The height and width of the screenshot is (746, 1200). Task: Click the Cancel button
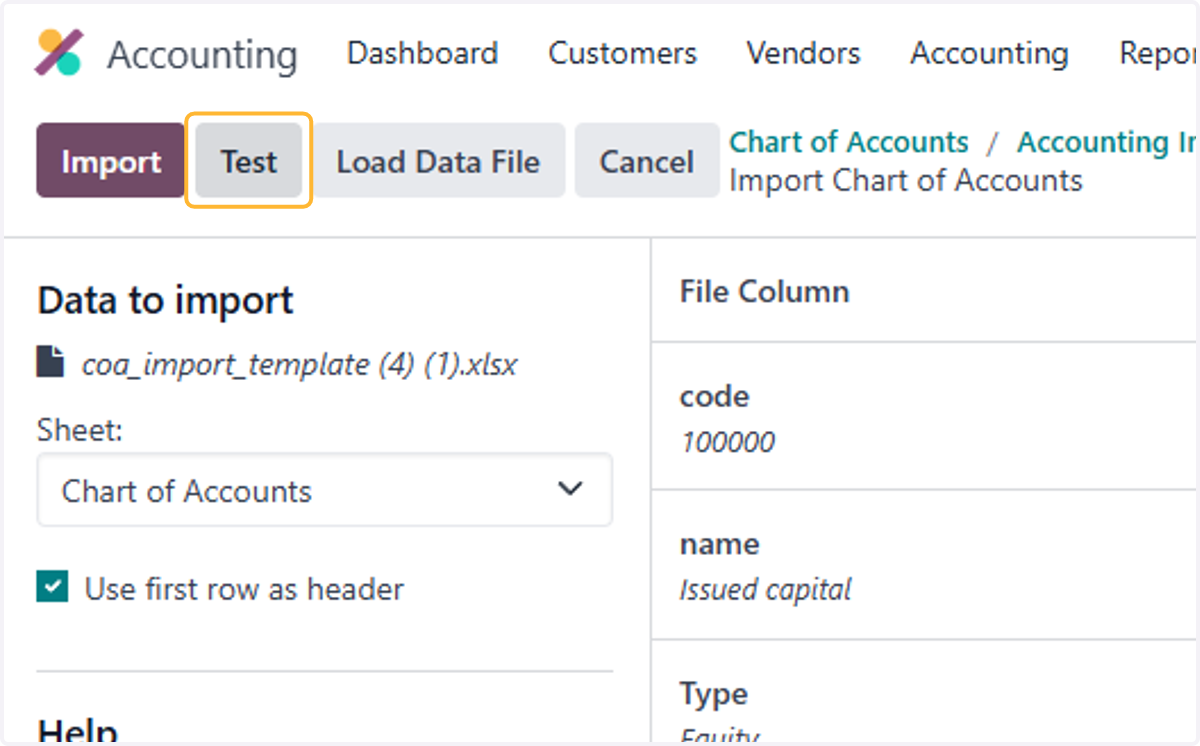coord(646,161)
